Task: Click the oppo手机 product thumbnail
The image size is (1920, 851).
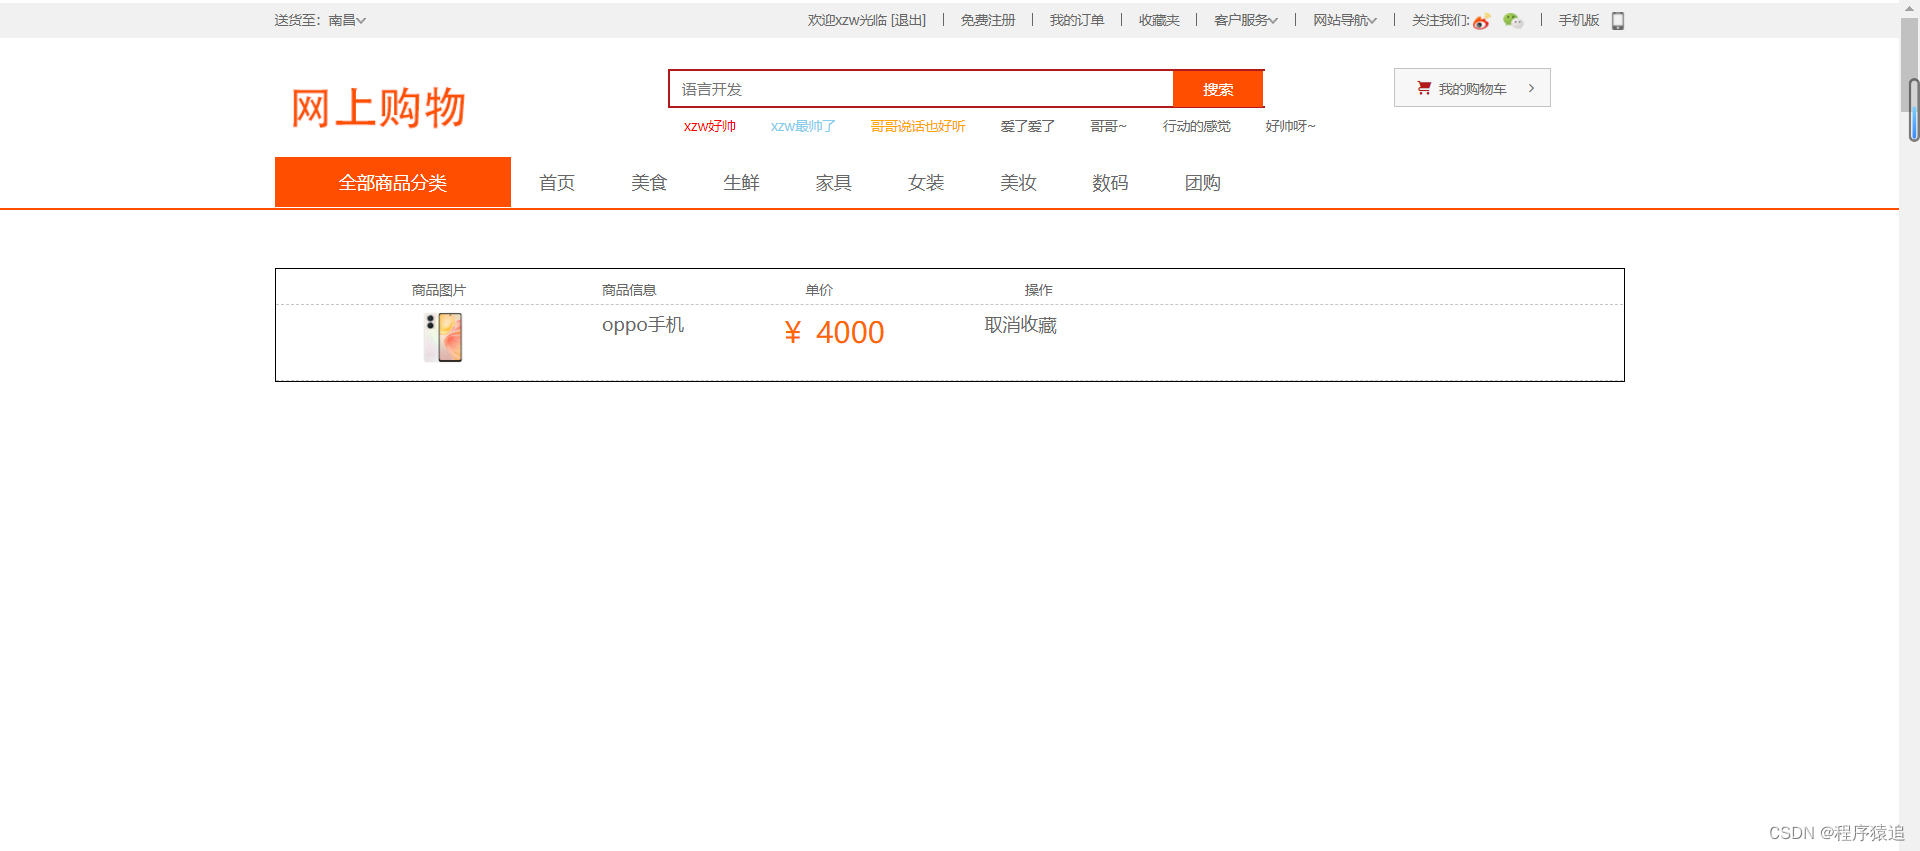Action: [x=443, y=337]
